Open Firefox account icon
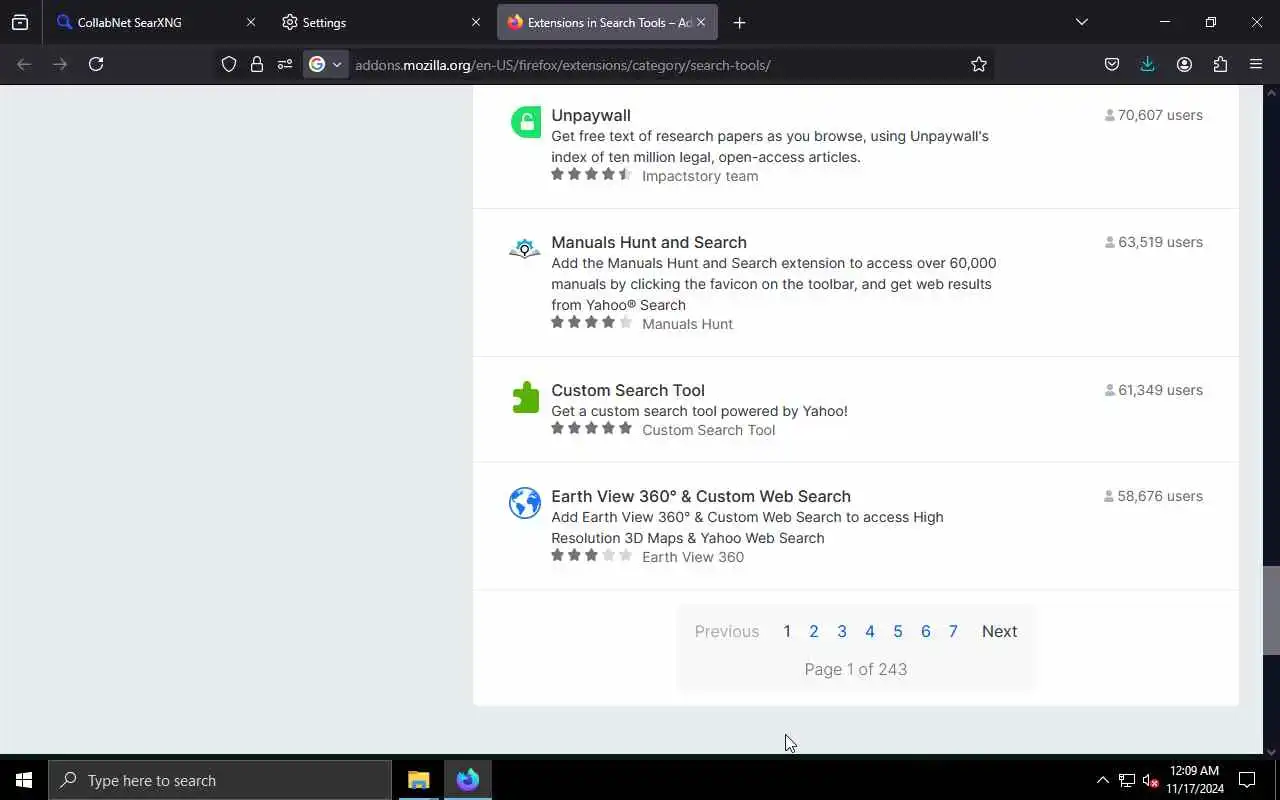 coord(1184,64)
